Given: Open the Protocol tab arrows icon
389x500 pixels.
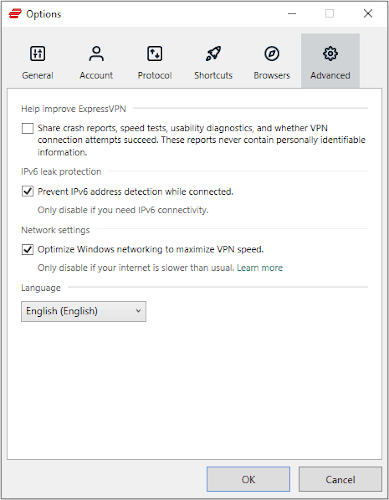Looking at the screenshot, I should 155,54.
